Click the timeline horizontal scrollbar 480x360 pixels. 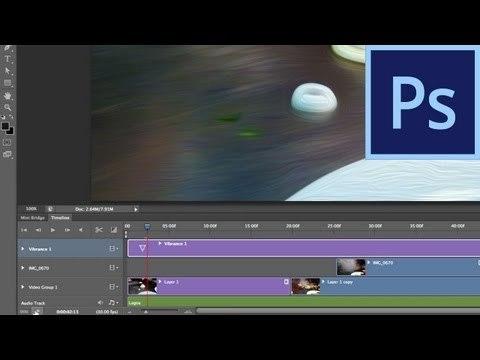338,311
